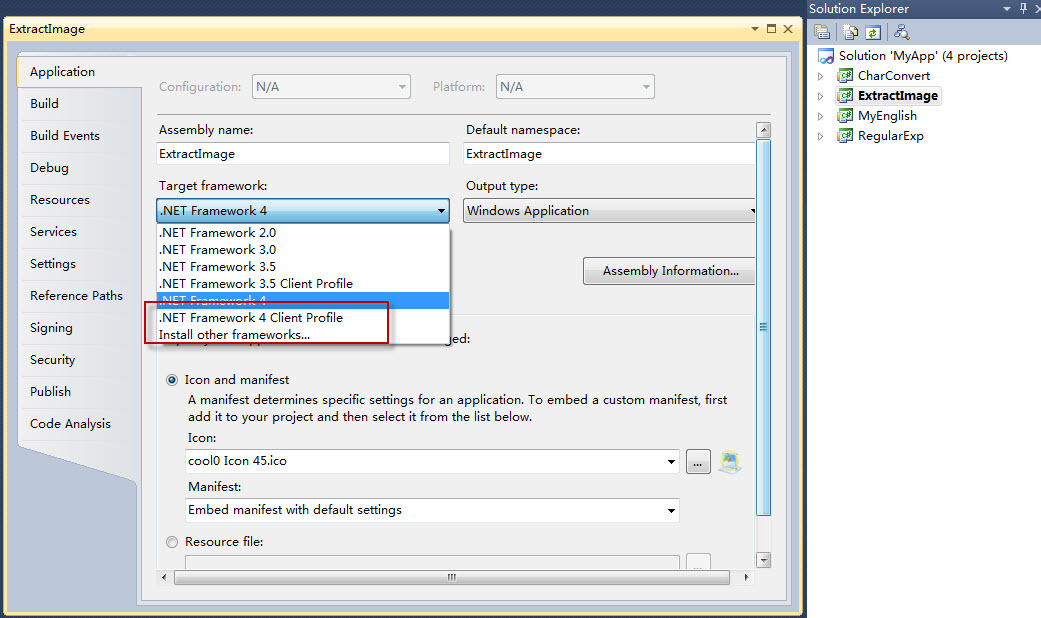The image size is (1041, 618).
Task: Click the ExtractImage C# project icon
Action: pos(844,96)
